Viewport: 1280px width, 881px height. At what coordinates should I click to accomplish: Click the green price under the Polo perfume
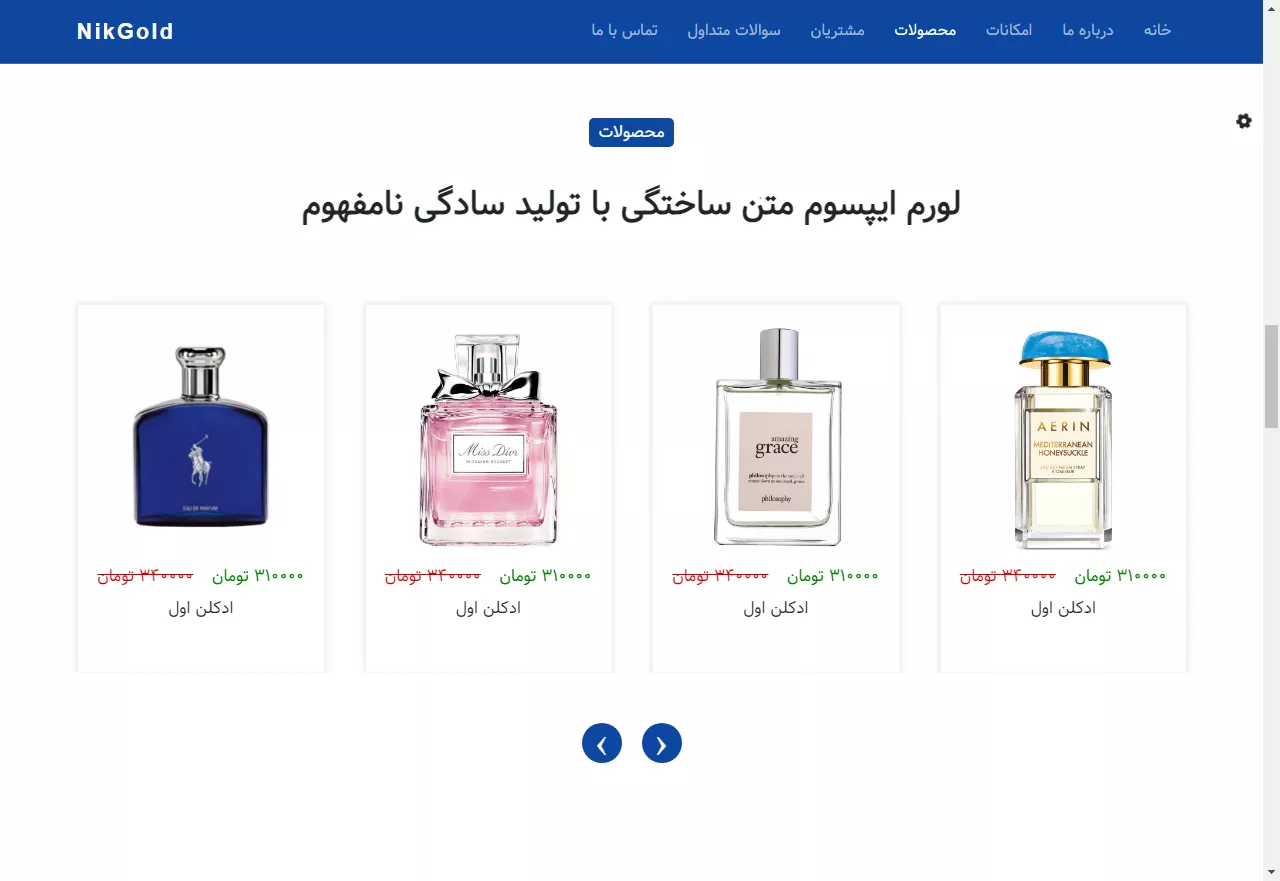pyautogui.click(x=257, y=576)
